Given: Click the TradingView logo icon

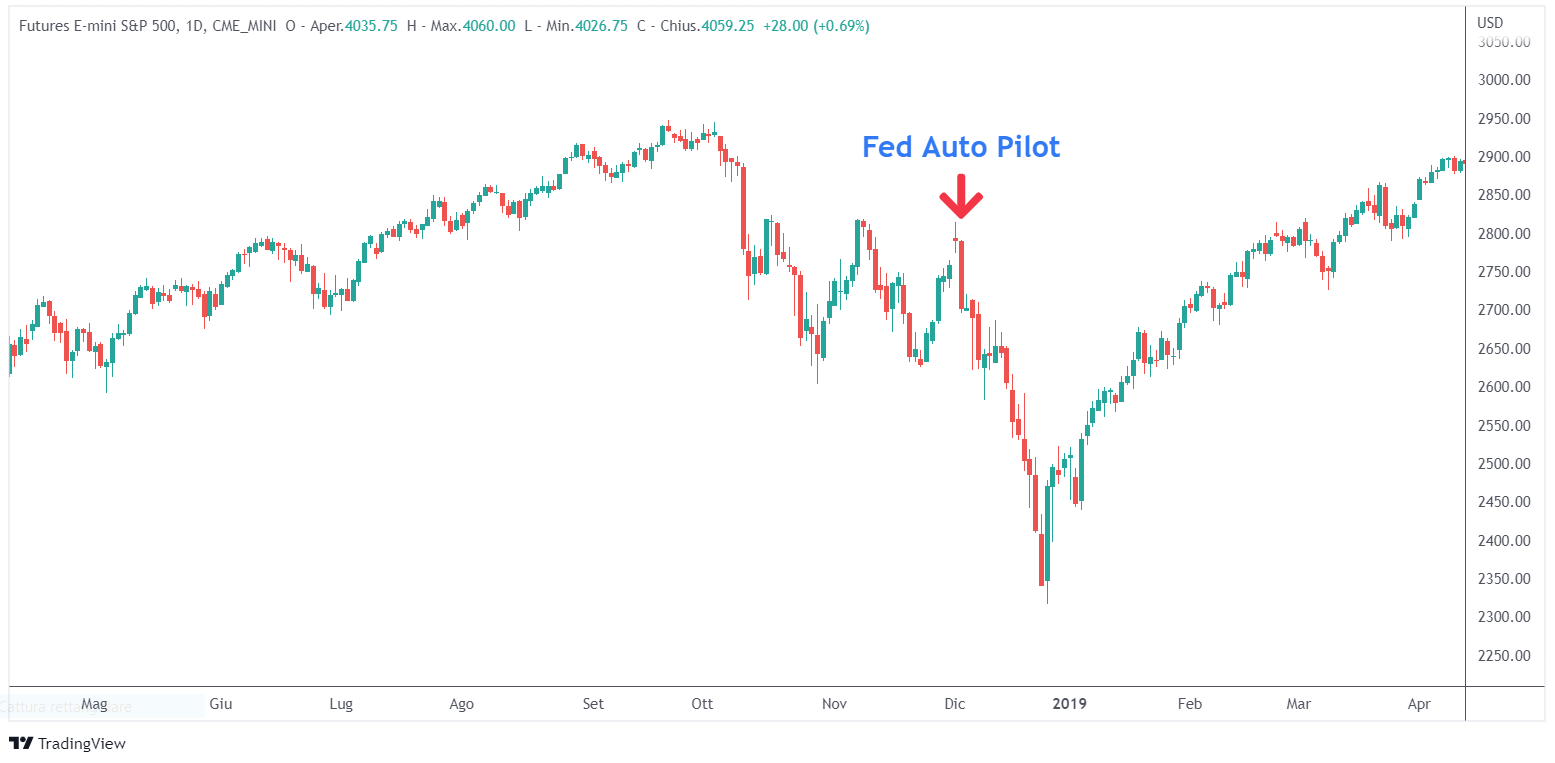Looking at the screenshot, I should pos(21,743).
